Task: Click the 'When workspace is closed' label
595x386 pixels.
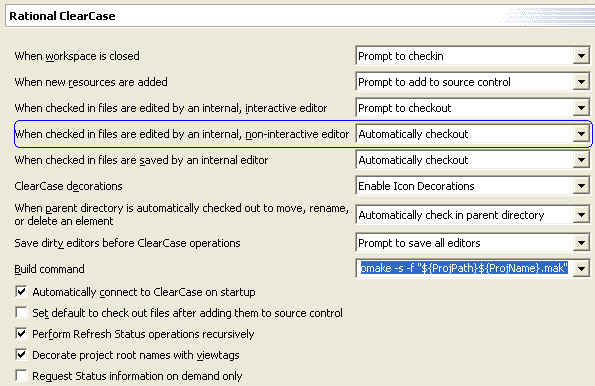Action: 77,56
